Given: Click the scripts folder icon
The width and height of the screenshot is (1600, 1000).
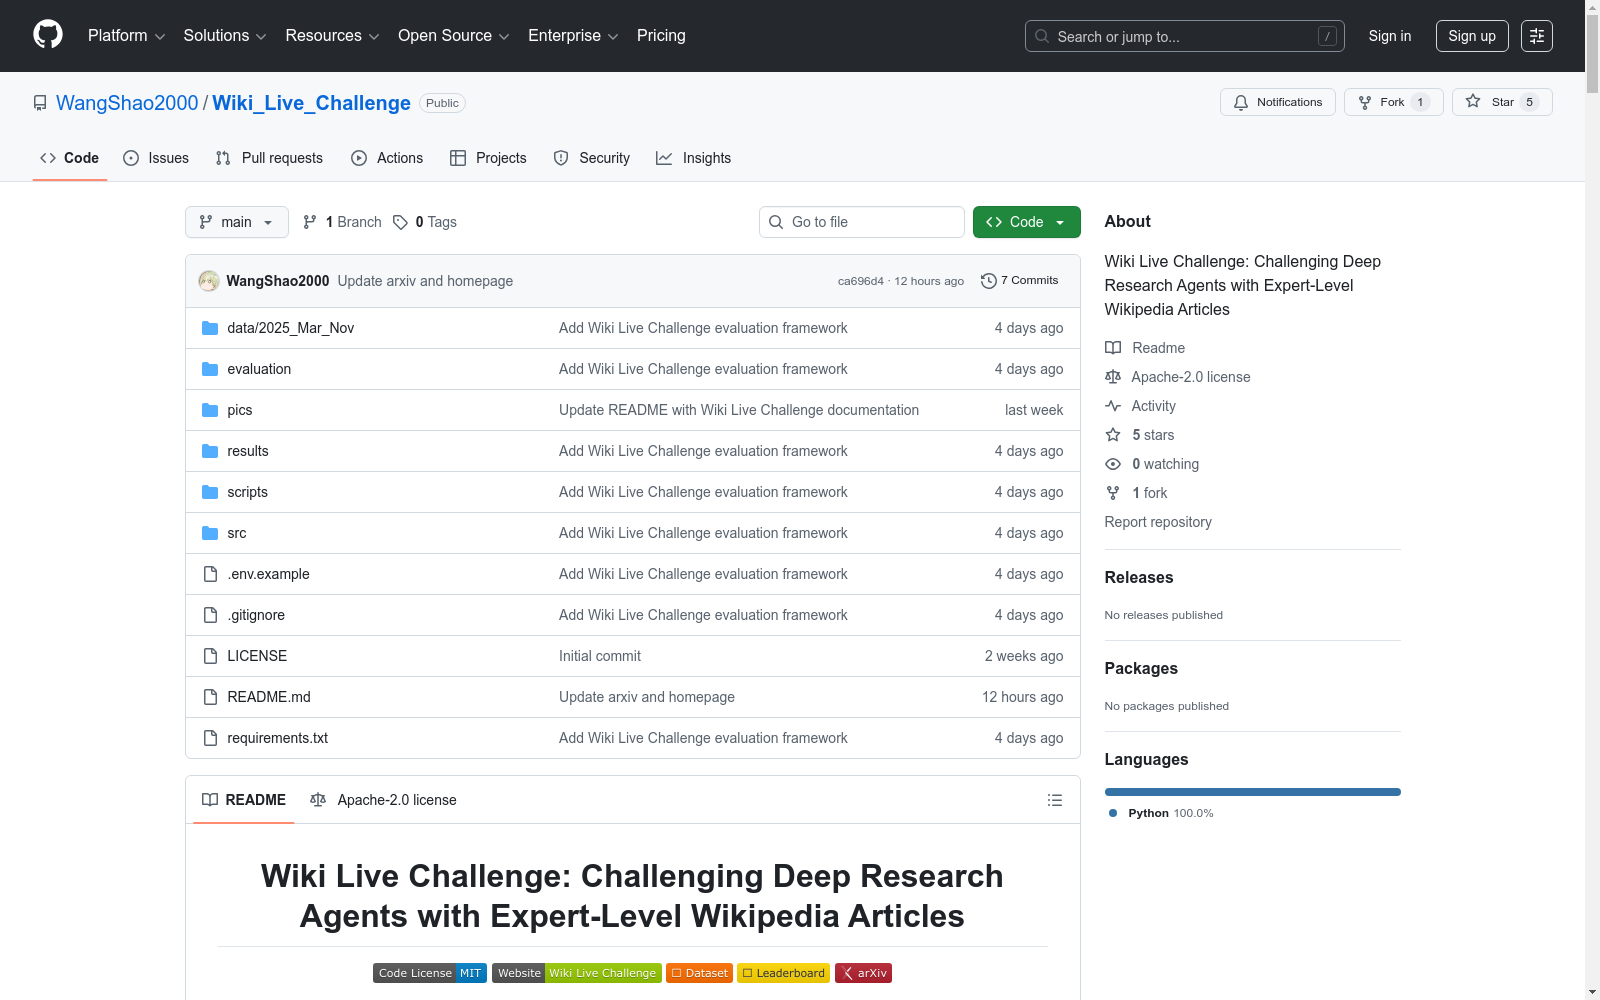Looking at the screenshot, I should [x=210, y=492].
